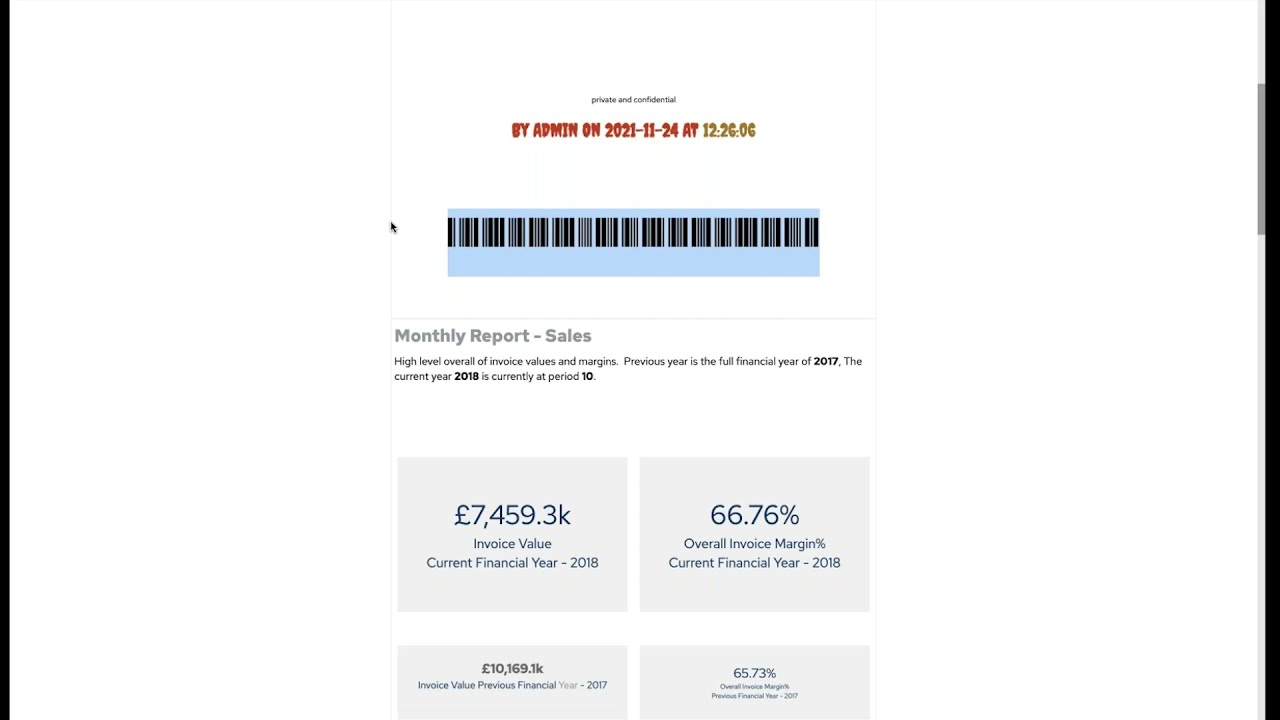Click the 'Overall Invoice Margin%' label under 66.76%
This screenshot has height=720, width=1280.
pos(754,544)
